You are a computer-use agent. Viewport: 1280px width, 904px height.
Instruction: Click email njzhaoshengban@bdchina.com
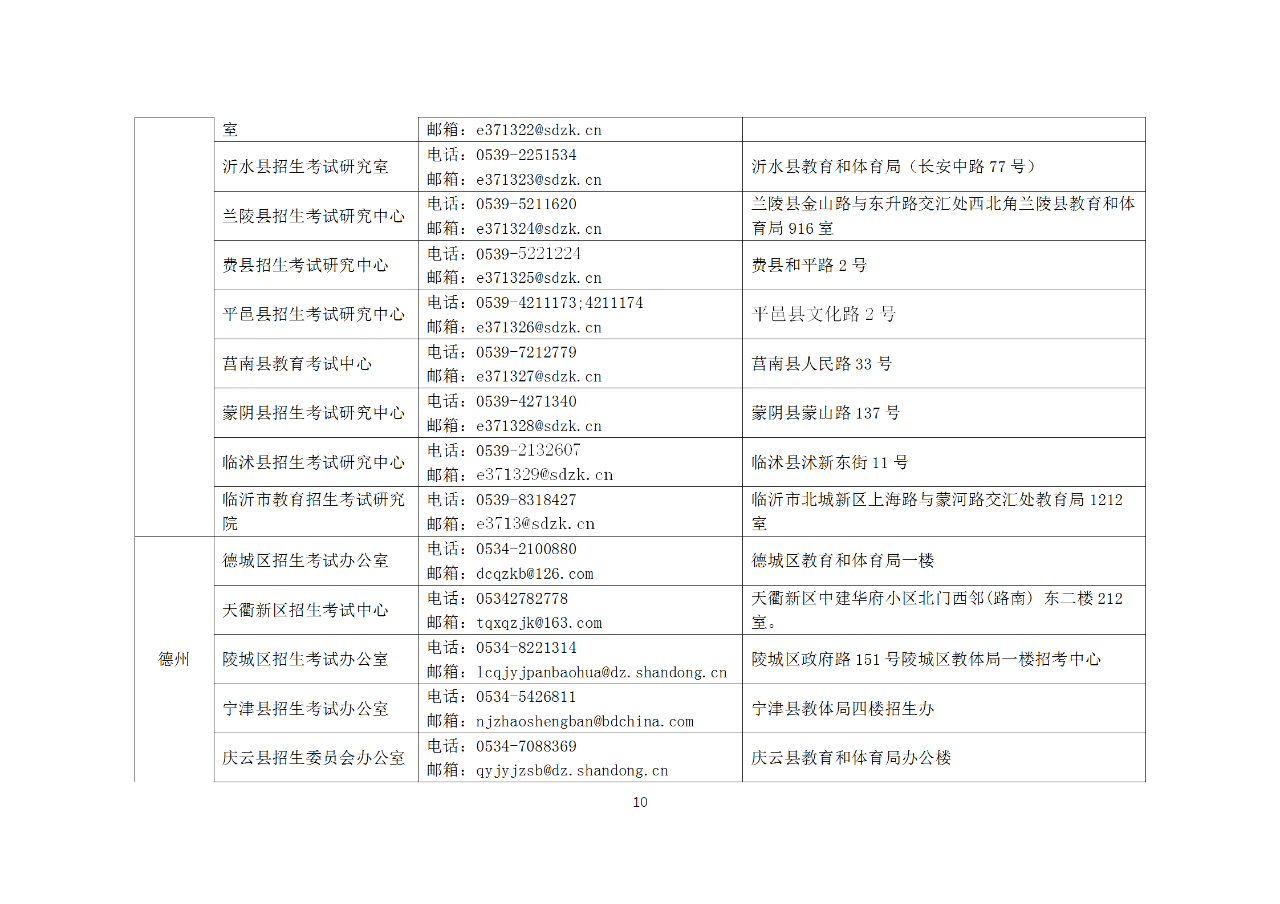pyautogui.click(x=585, y=721)
